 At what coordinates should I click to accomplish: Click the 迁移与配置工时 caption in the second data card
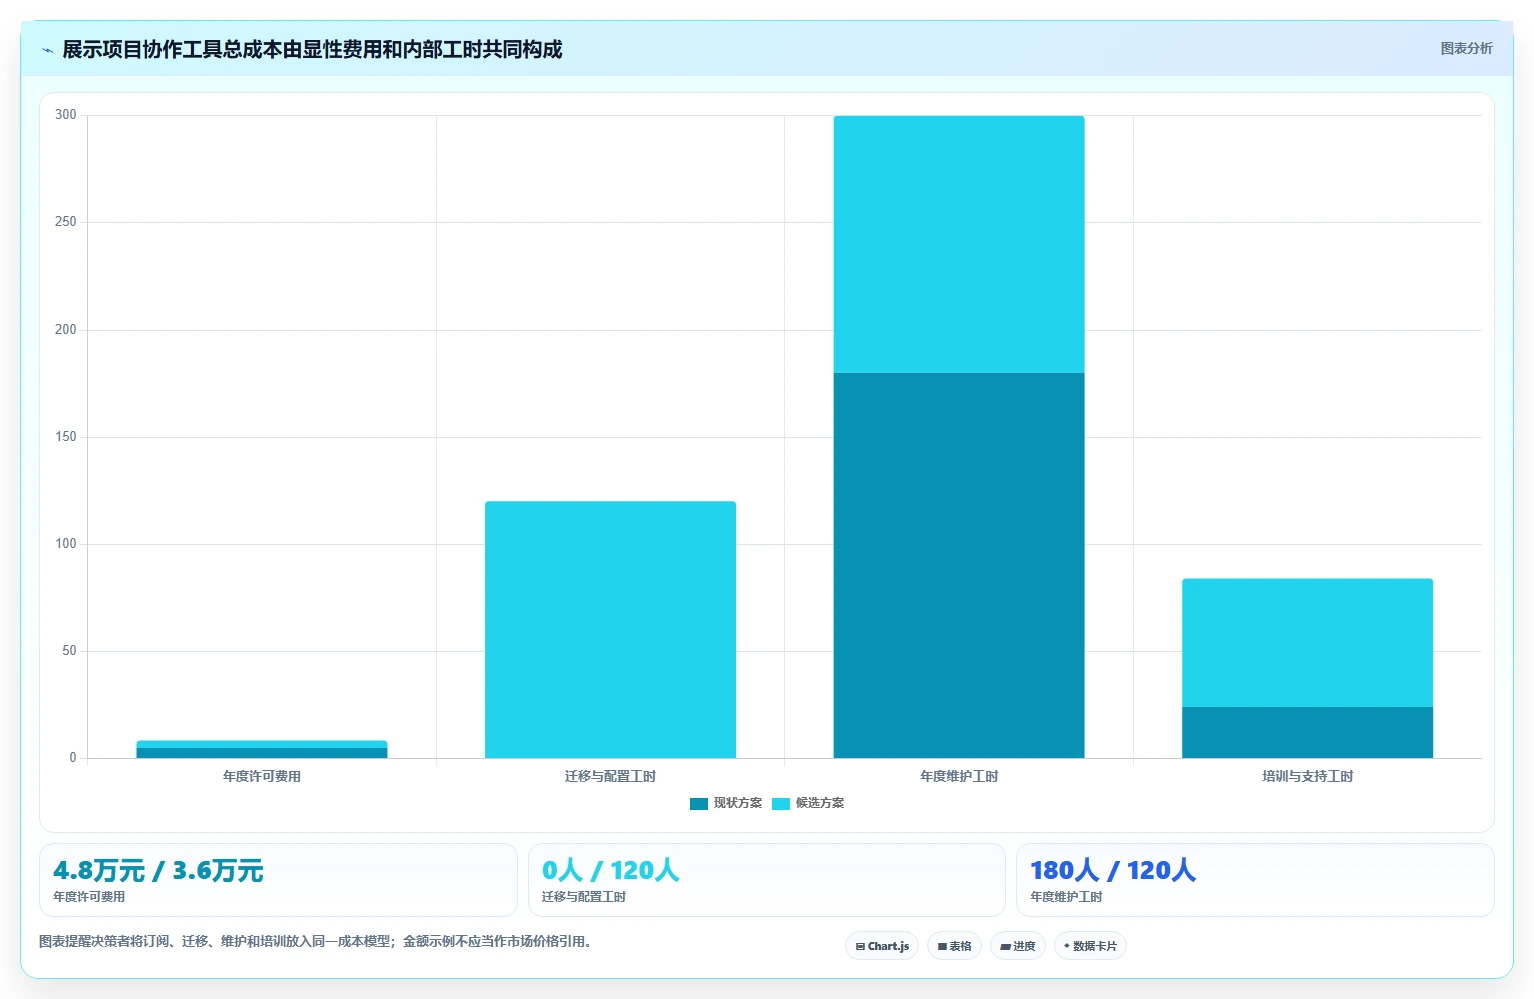(584, 897)
